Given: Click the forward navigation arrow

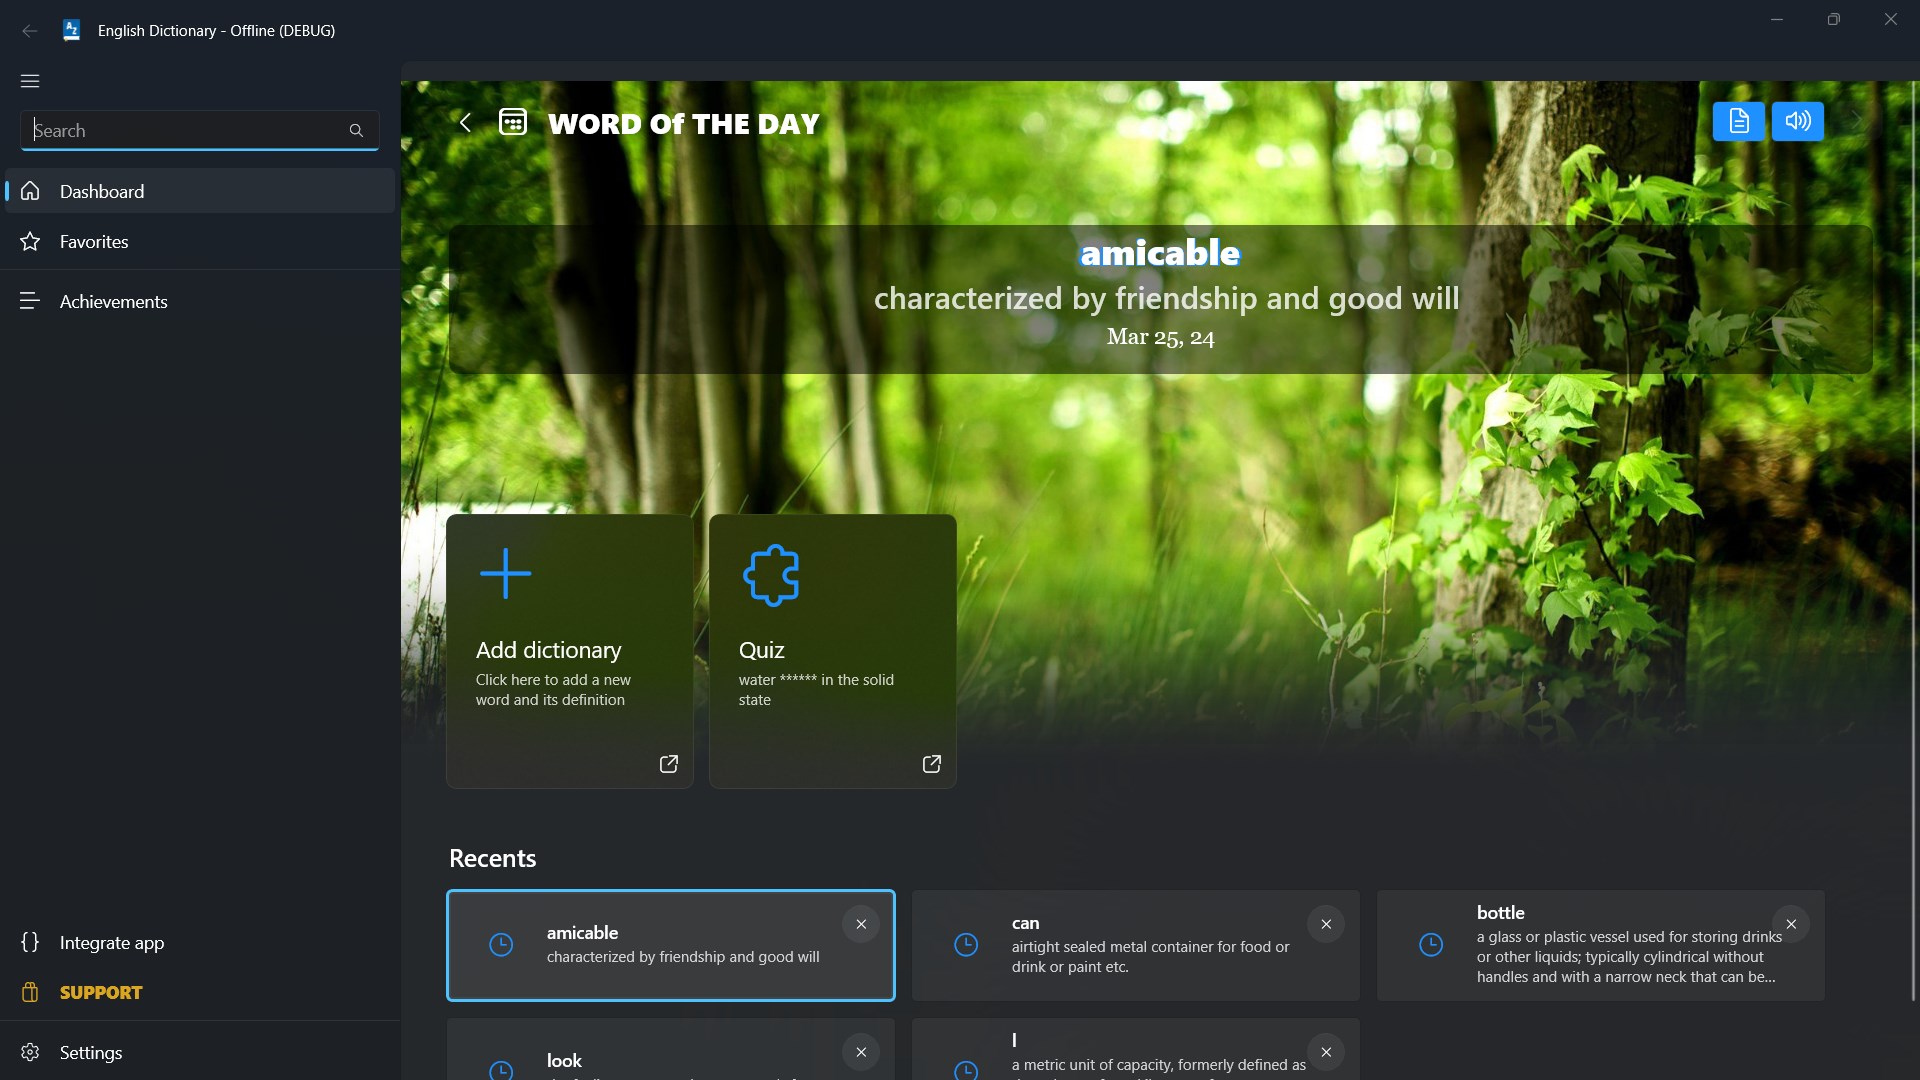Looking at the screenshot, I should pyautogui.click(x=1855, y=121).
